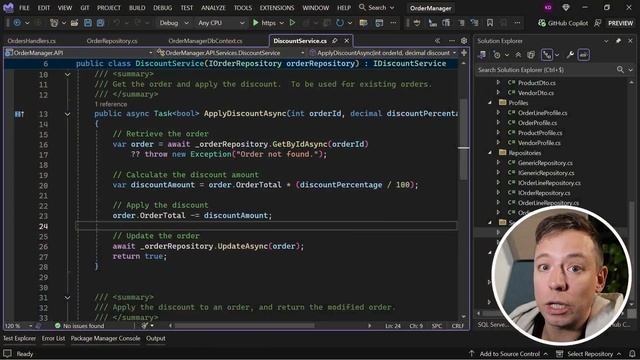Toggle the Preview Selected Items button
640x360 pixels.
coord(584,55)
